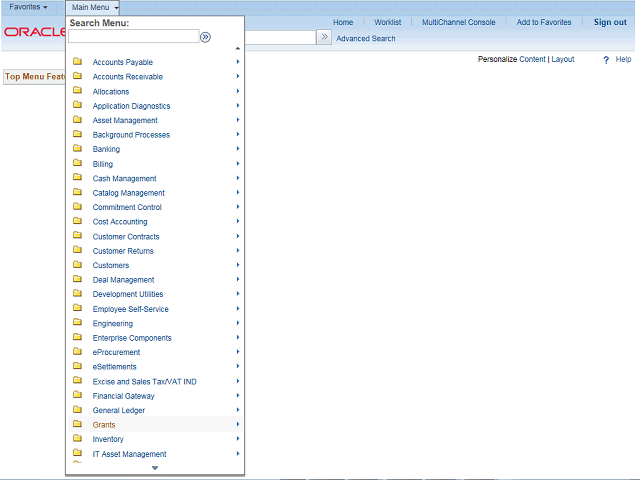
Task: Expand the Enterprise Components submenu arrow
Action: click(238, 338)
